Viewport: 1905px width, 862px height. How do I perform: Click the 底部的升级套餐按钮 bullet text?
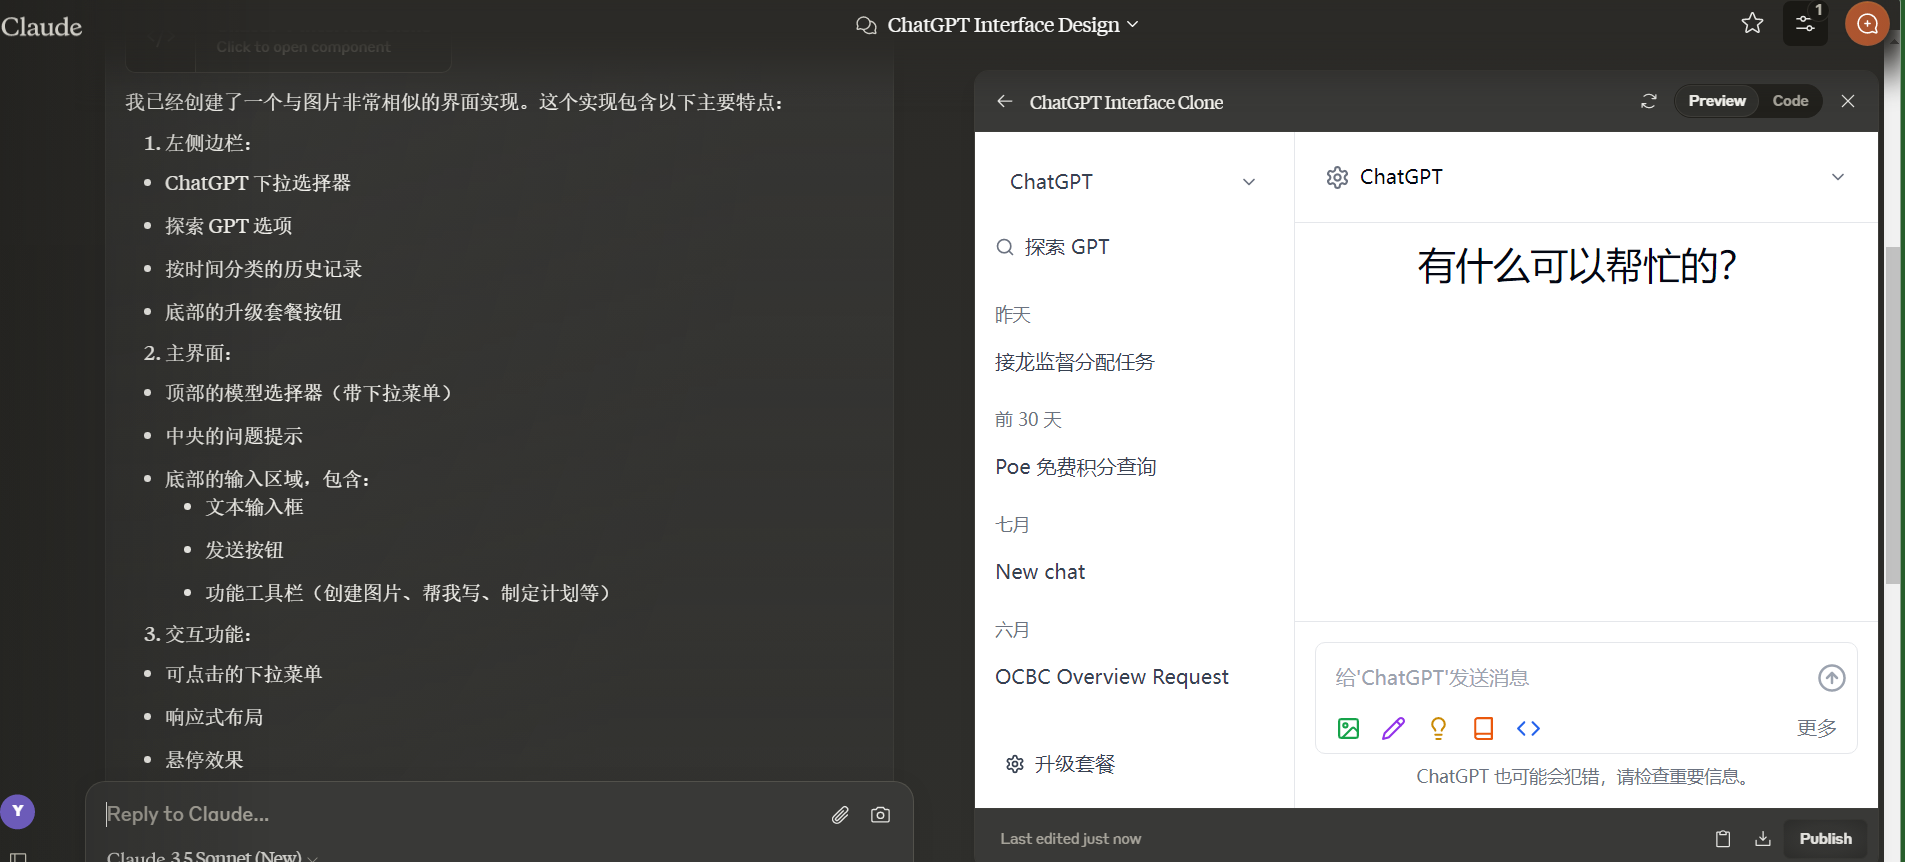tap(253, 312)
